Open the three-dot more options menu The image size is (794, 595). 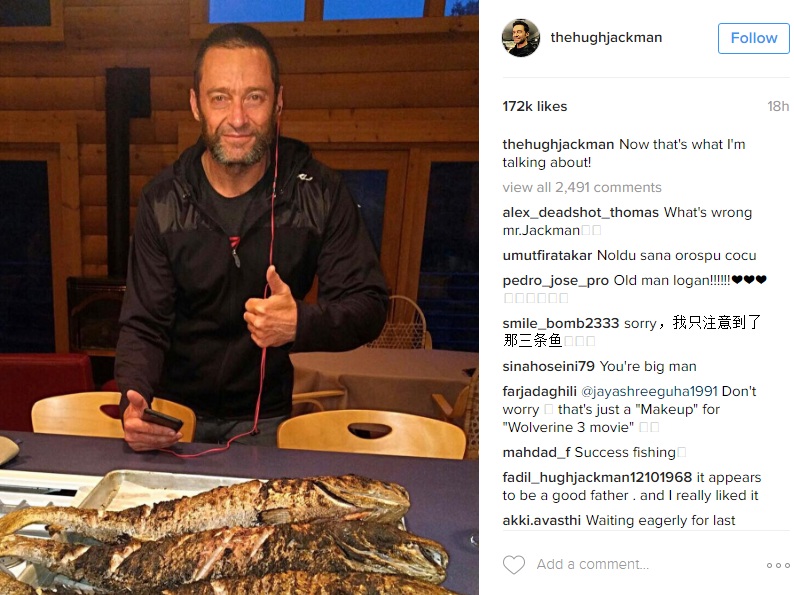[778, 565]
